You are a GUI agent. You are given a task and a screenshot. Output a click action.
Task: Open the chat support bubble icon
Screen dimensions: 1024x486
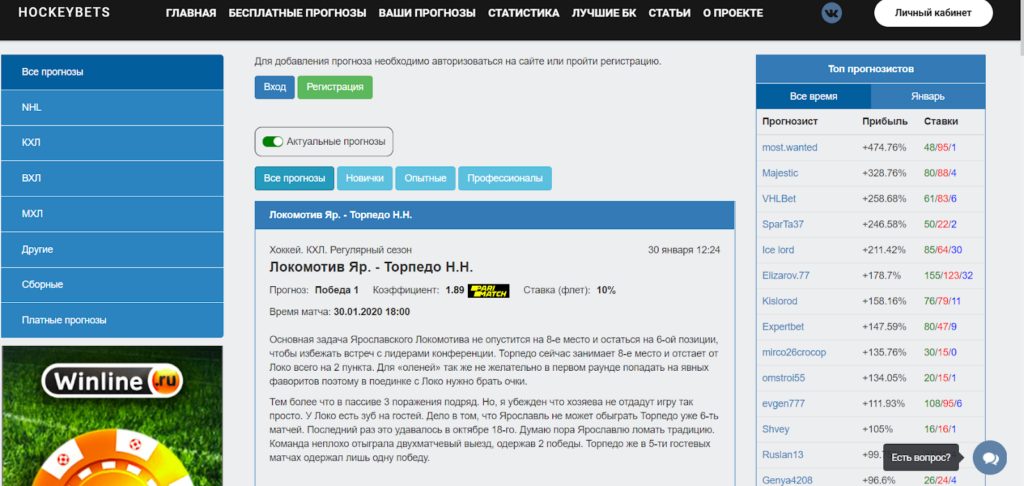(x=989, y=458)
